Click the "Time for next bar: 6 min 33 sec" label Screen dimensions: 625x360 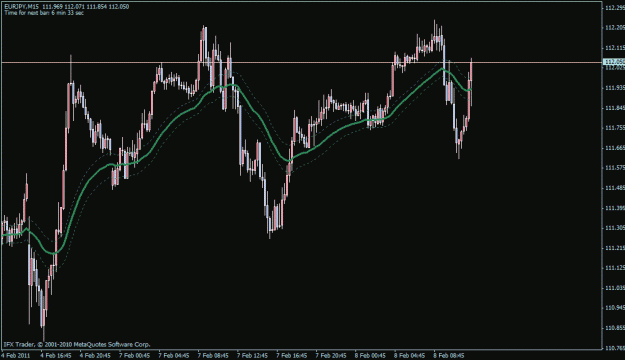point(44,13)
